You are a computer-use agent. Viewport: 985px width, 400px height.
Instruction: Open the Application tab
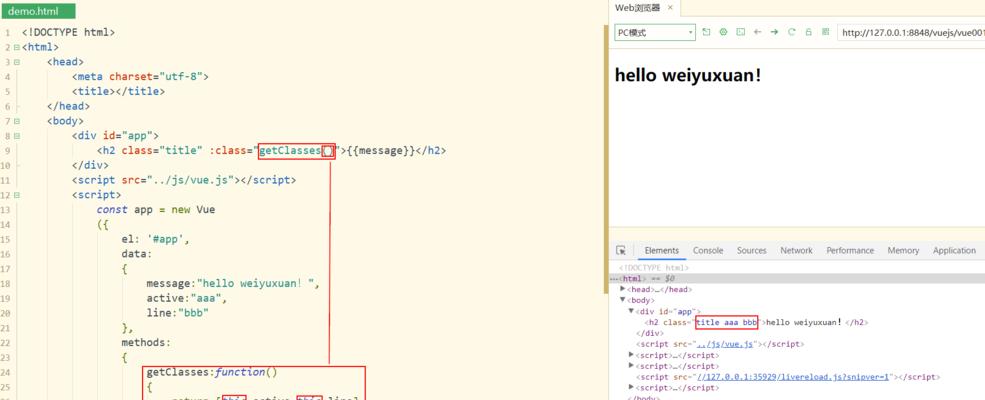(x=954, y=250)
